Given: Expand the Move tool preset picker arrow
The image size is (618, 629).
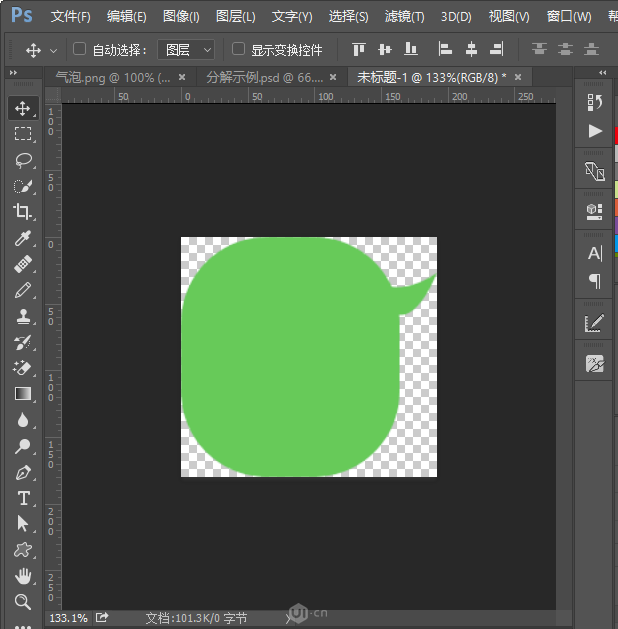Looking at the screenshot, I should [53, 51].
